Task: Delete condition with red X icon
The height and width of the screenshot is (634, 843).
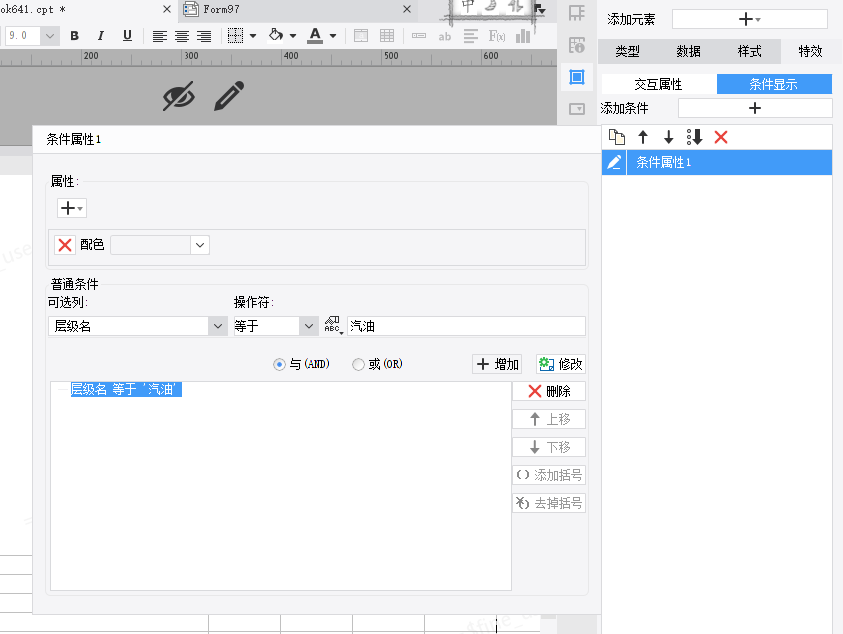Action: click(x=721, y=137)
